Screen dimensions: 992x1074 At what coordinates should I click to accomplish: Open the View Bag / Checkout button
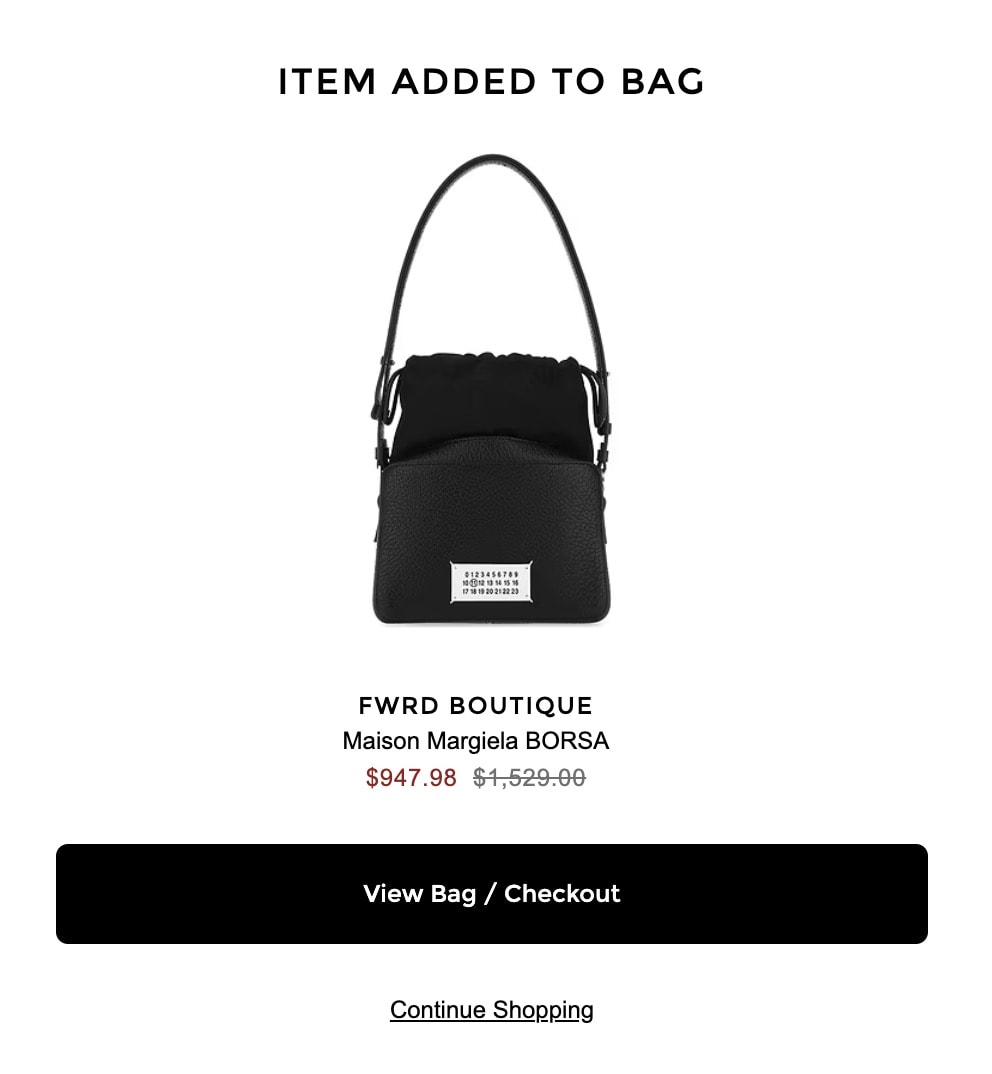tap(492, 894)
